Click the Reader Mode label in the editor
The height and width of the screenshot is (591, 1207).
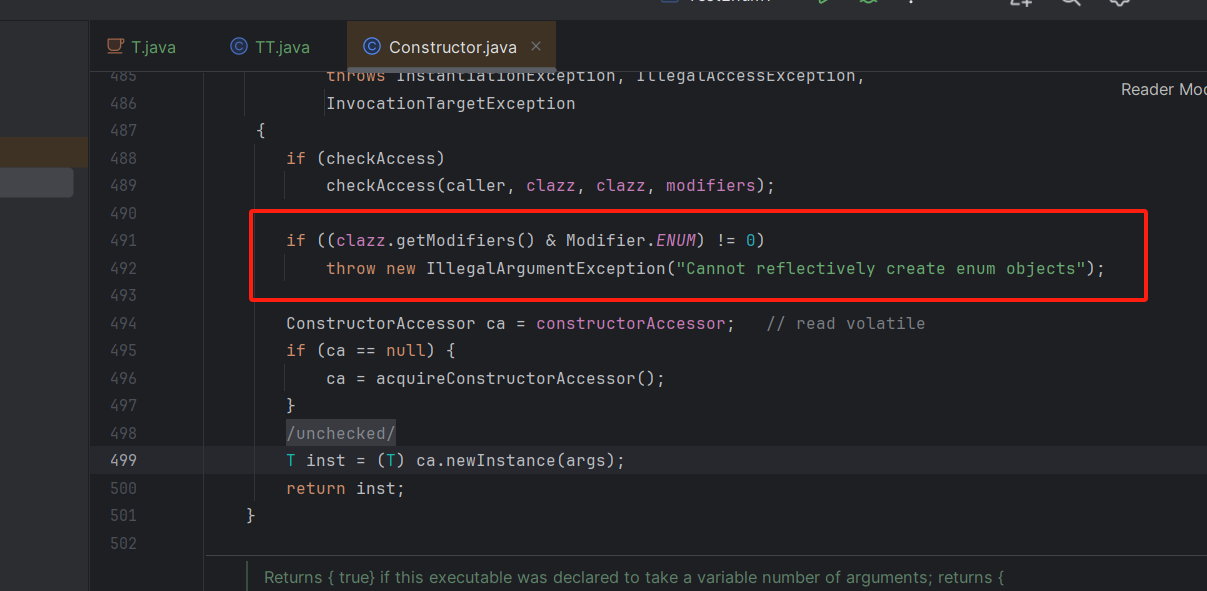click(x=1163, y=90)
